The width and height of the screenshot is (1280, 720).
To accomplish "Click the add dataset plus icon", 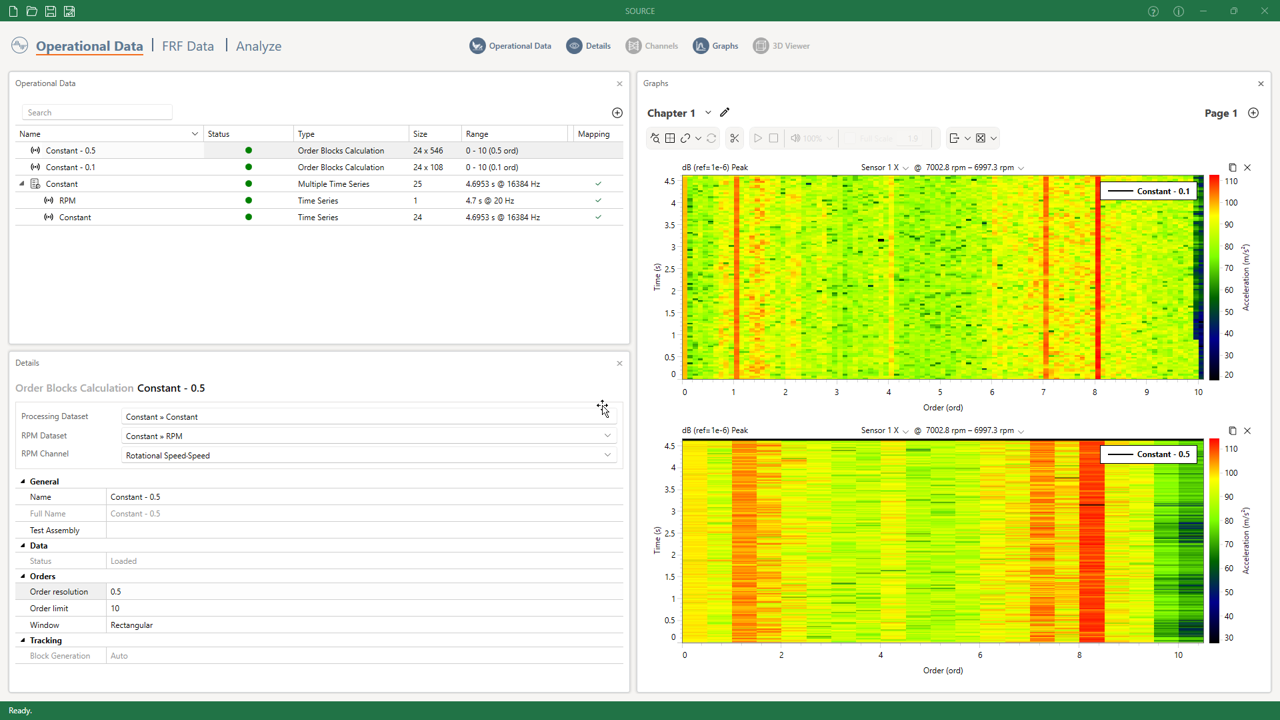I will click(x=617, y=113).
